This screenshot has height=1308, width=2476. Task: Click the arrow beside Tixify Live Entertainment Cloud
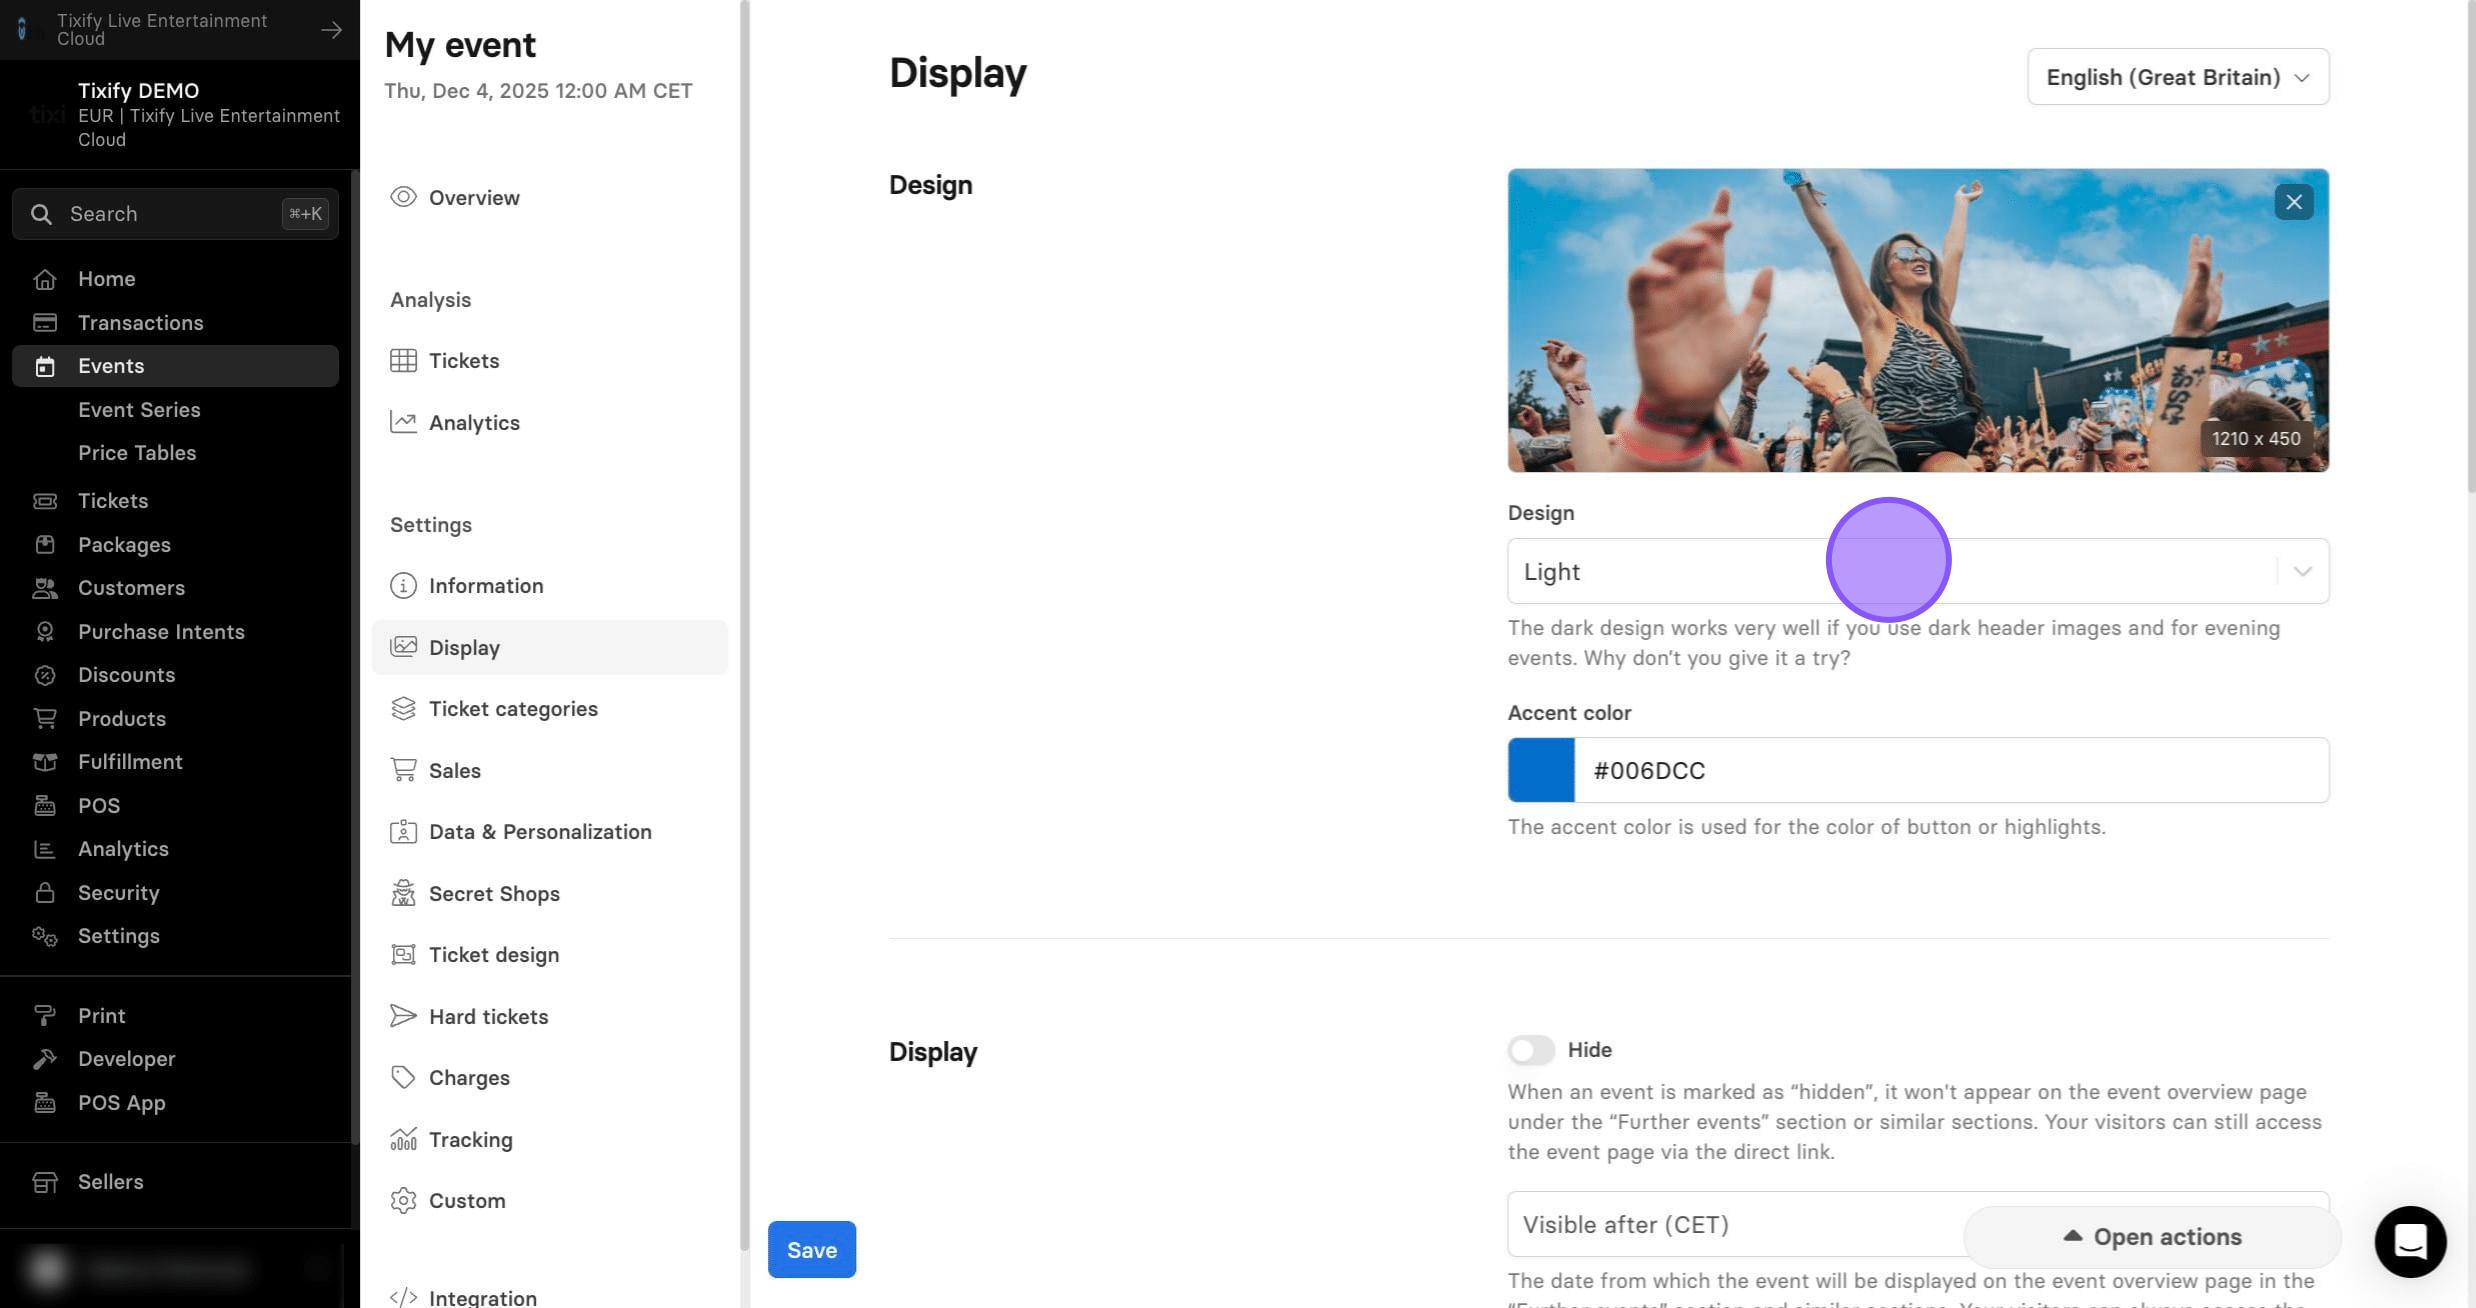[331, 30]
